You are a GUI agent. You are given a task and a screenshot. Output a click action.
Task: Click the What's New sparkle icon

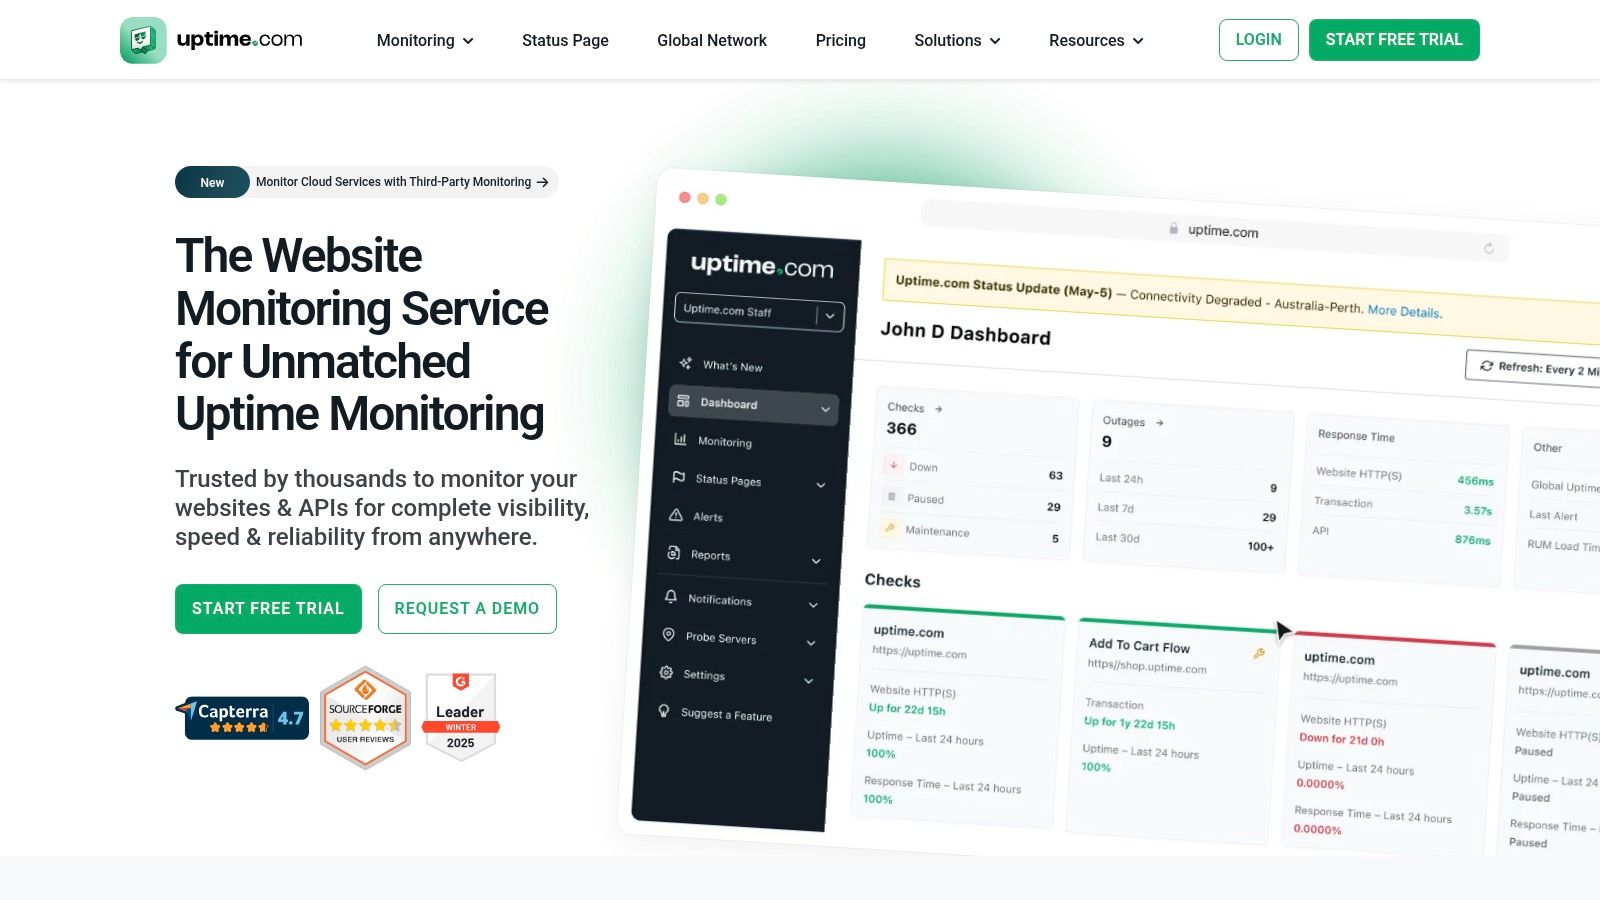point(685,364)
